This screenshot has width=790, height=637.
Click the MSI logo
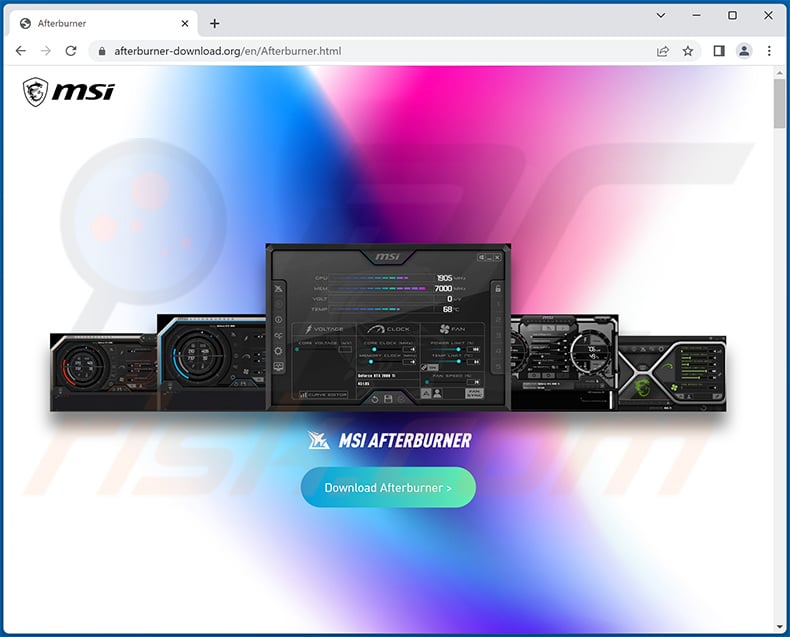69,92
